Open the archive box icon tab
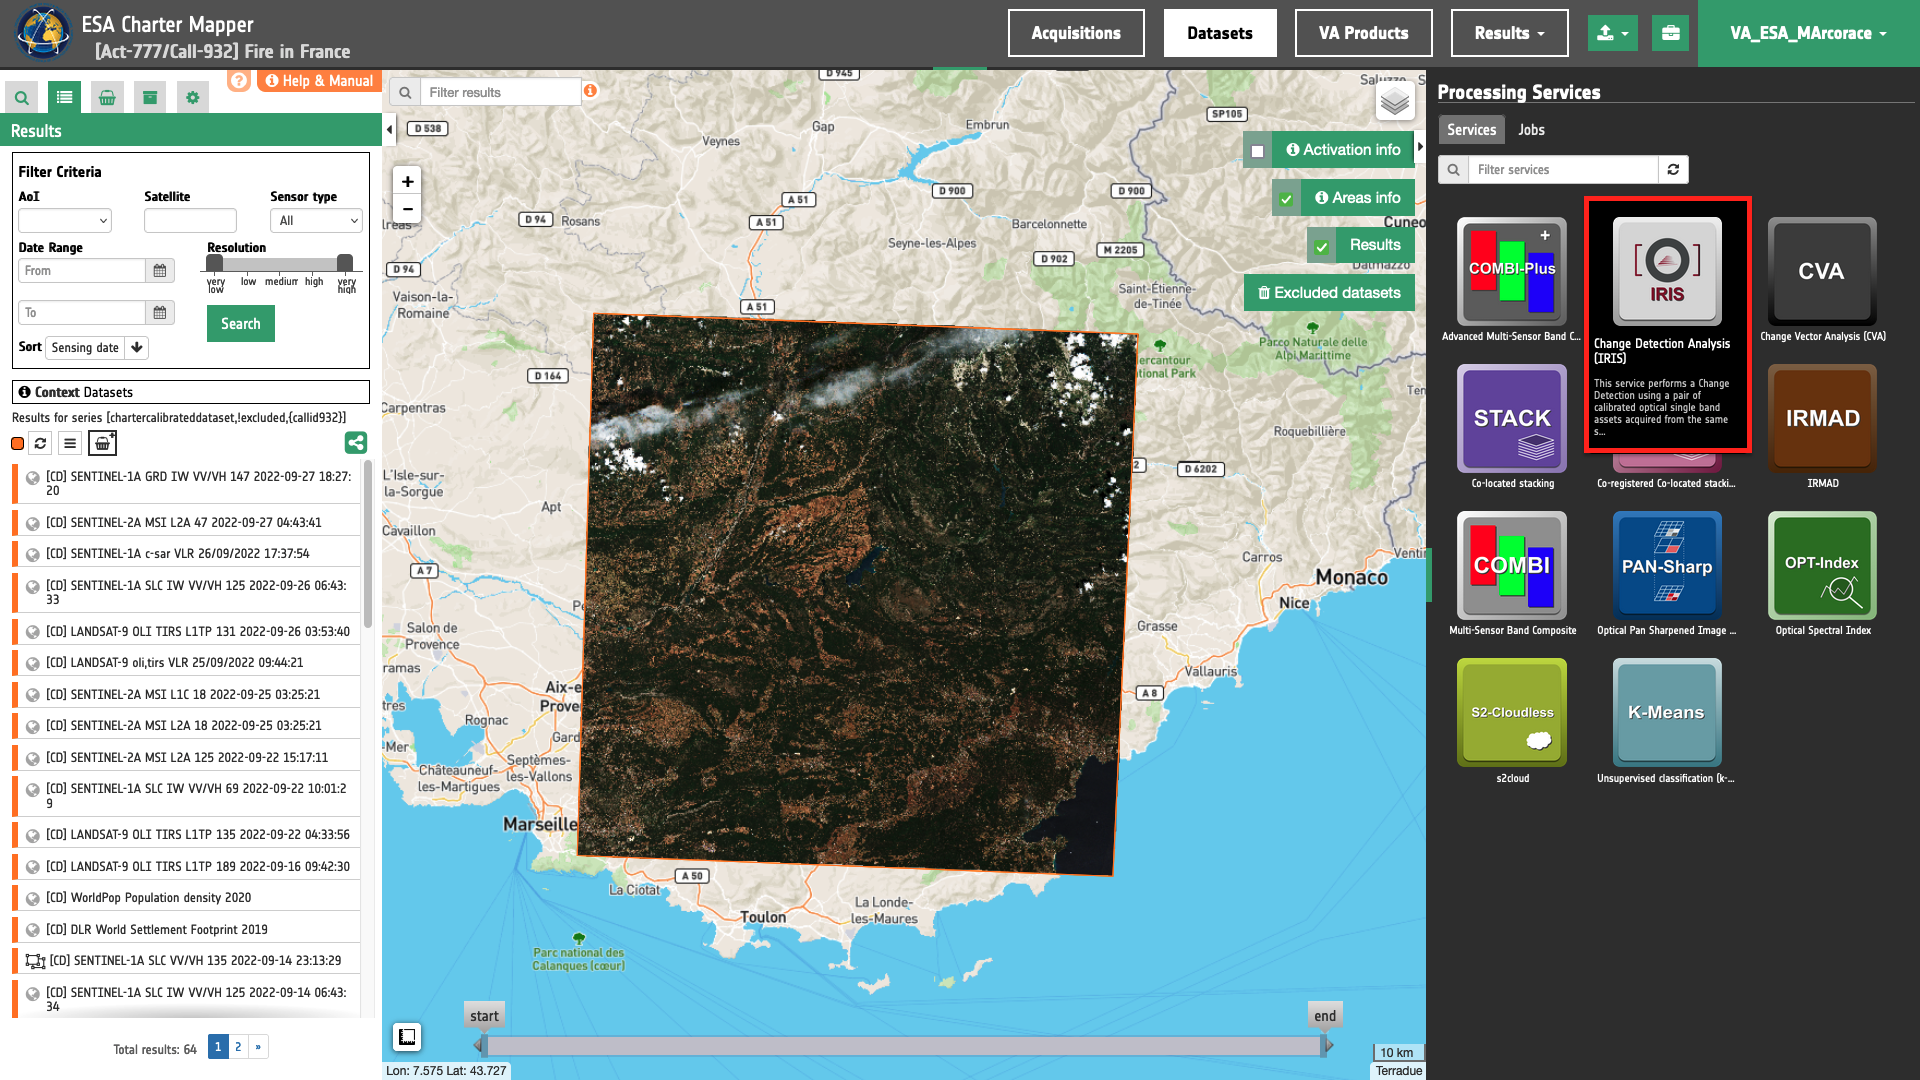Image resolution: width=1920 pixels, height=1080 pixels. 150,97
